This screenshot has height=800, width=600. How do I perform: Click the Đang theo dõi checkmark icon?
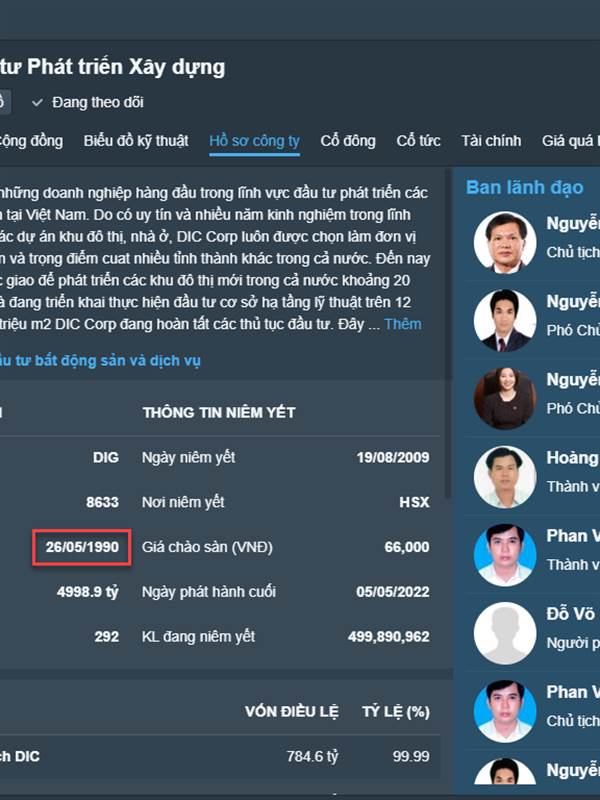click(x=37, y=103)
